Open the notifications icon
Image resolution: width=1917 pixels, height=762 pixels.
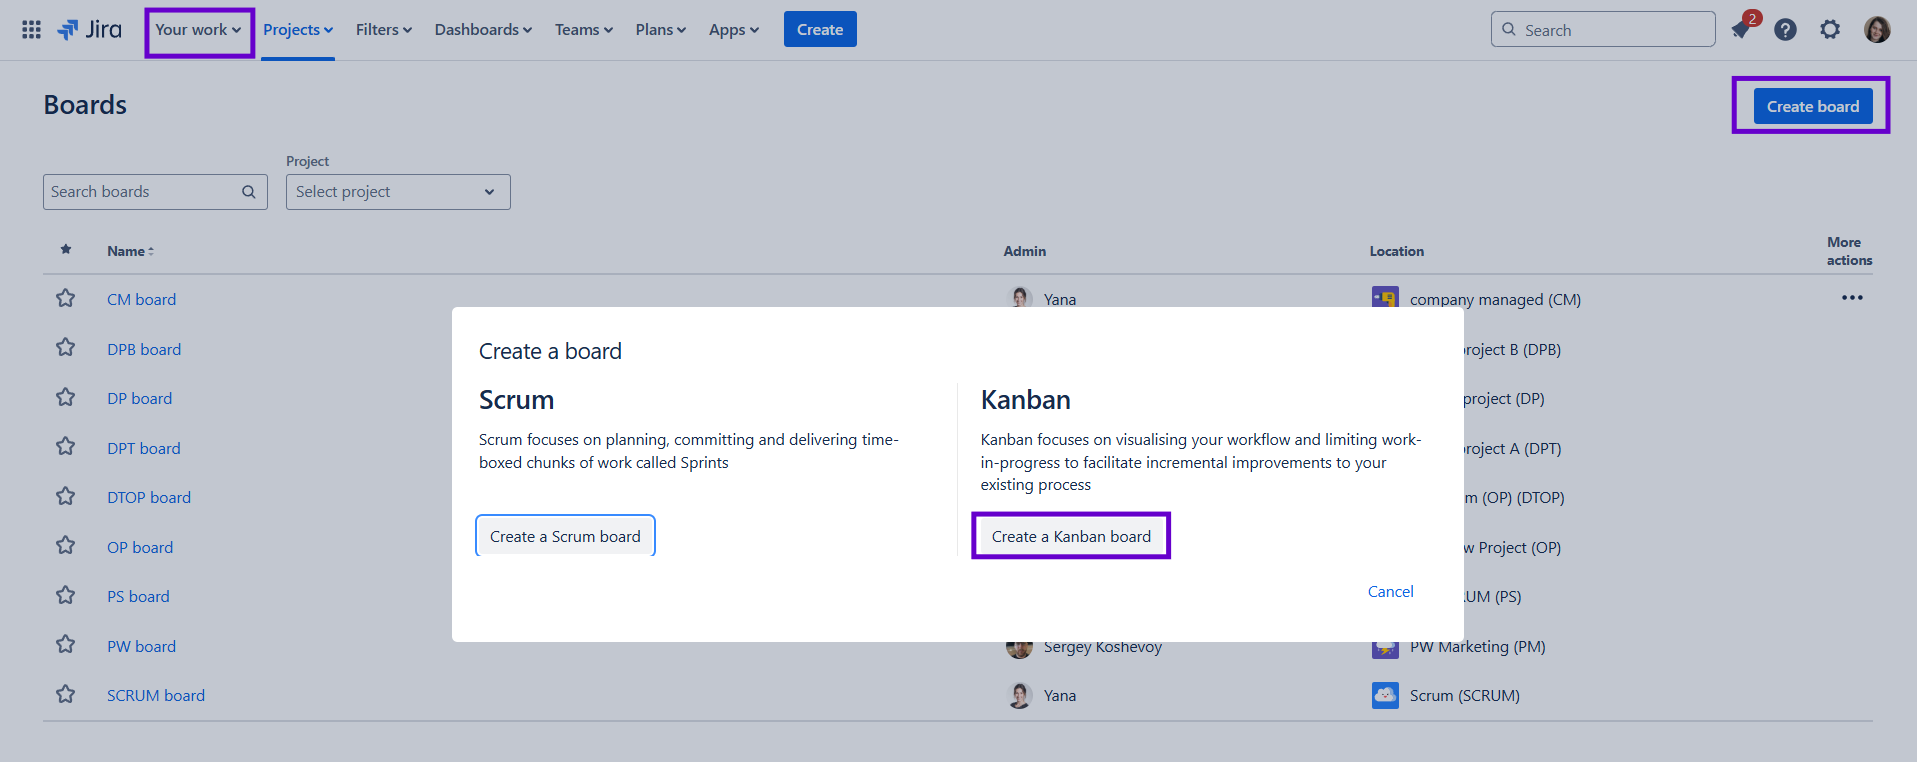click(x=1741, y=30)
